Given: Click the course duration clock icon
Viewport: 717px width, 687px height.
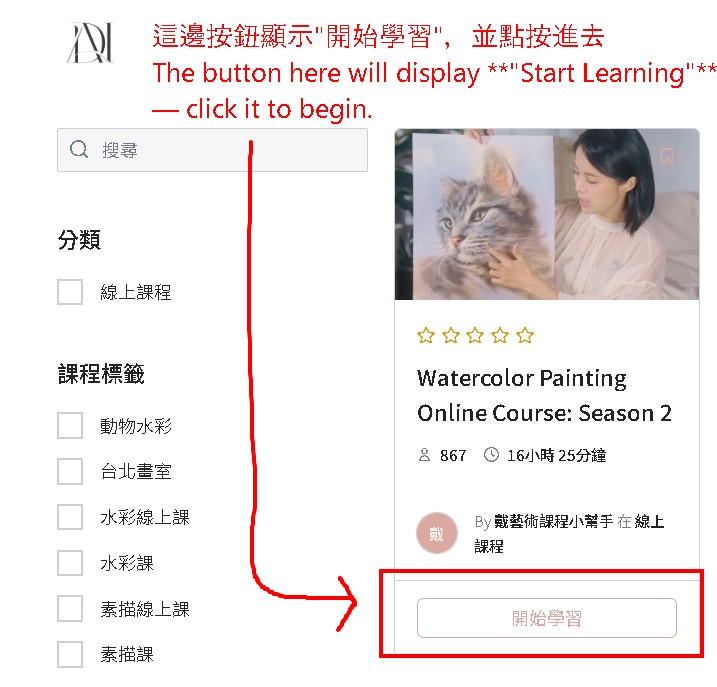Looking at the screenshot, I should pyautogui.click(x=491, y=455).
